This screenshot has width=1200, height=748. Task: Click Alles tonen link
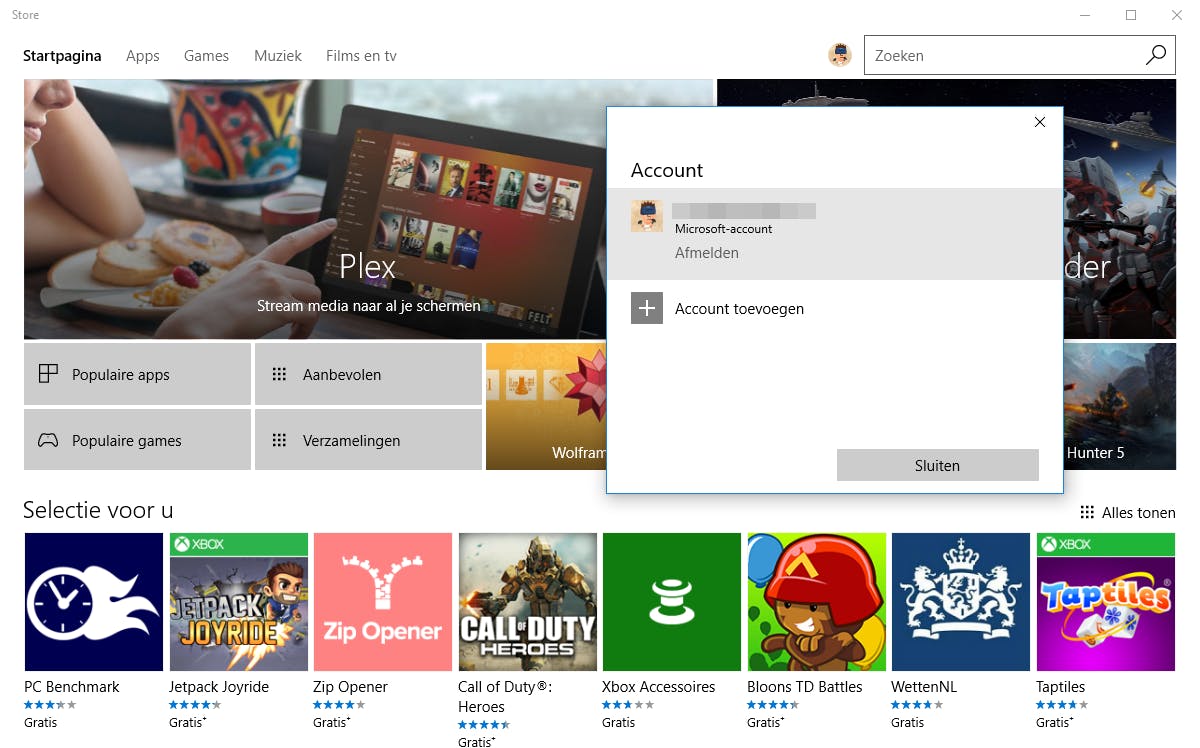pos(1139,512)
